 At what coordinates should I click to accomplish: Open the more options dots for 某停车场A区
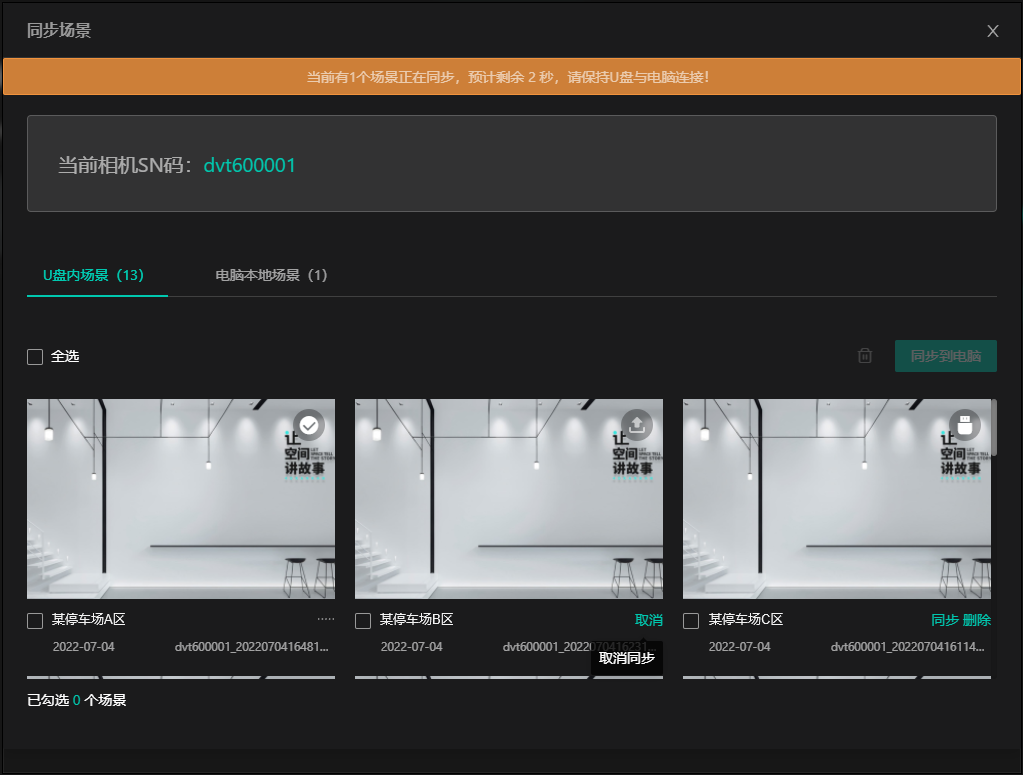coord(325,620)
